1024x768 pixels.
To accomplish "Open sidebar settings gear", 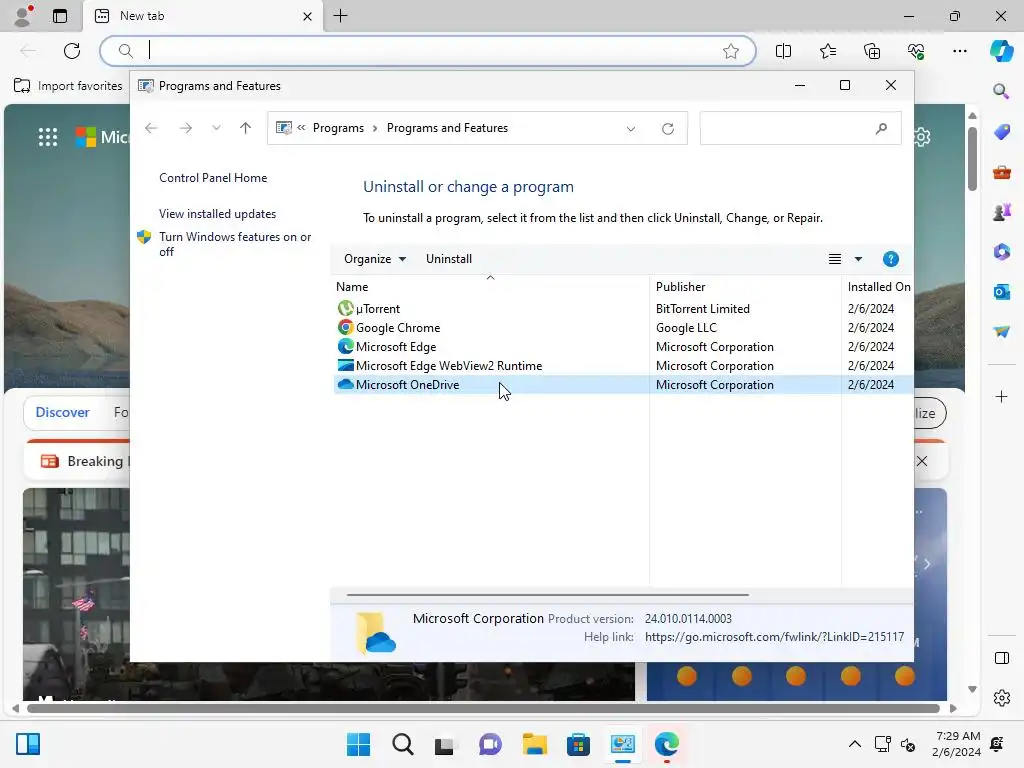I will tap(1001, 698).
